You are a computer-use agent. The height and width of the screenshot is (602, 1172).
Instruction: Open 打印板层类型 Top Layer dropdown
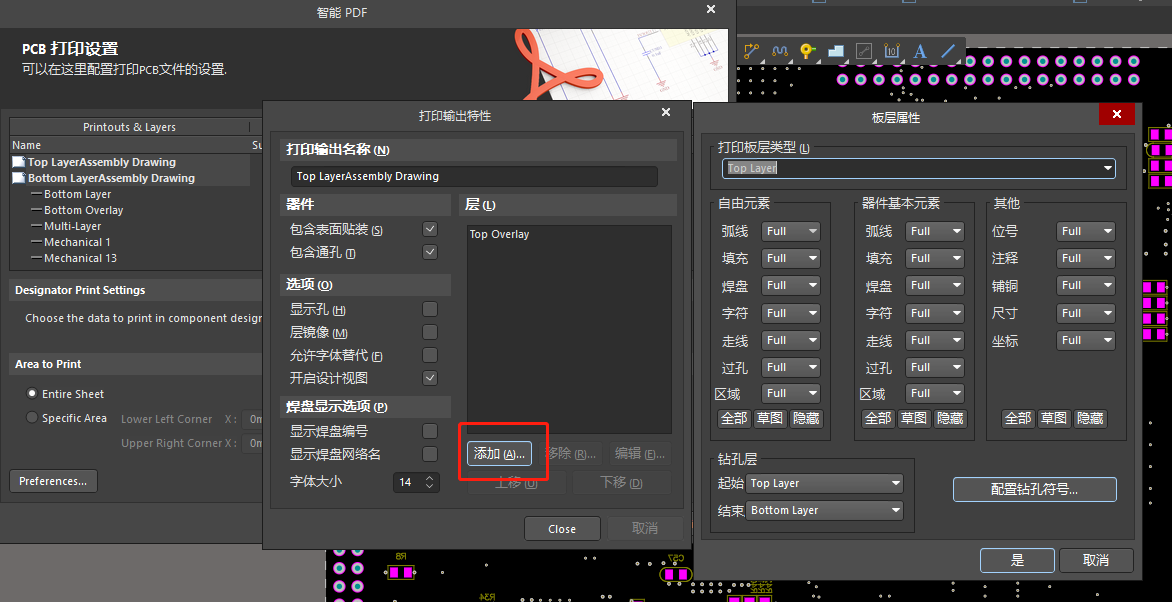[919, 168]
